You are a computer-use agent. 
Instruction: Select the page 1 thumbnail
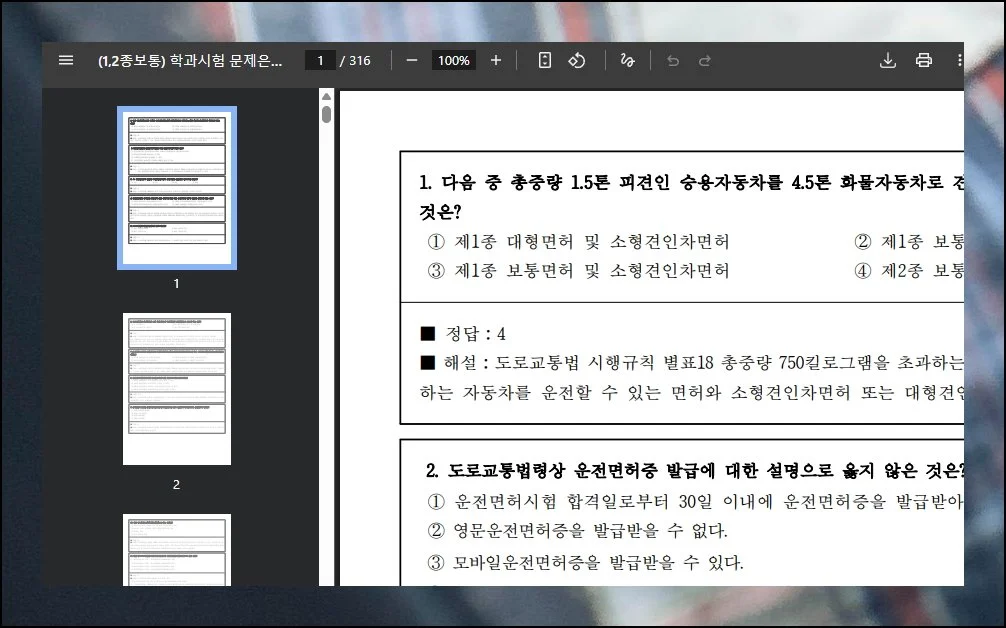pyautogui.click(x=177, y=188)
